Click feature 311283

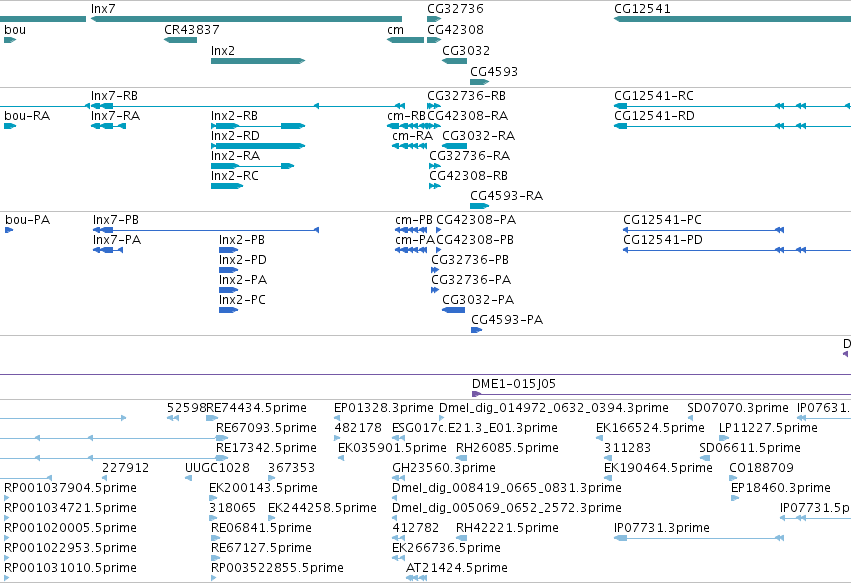tap(608, 458)
